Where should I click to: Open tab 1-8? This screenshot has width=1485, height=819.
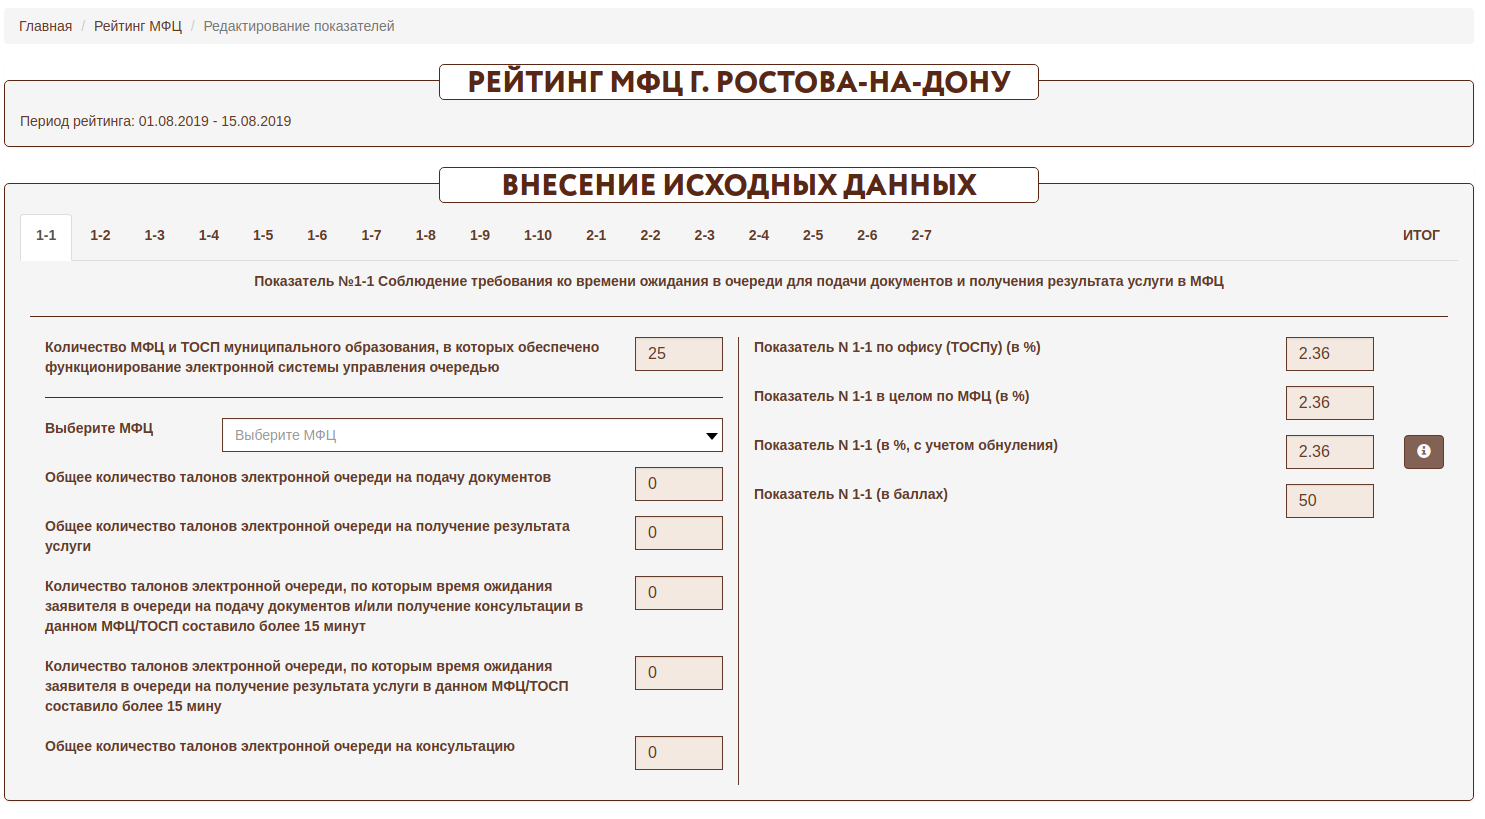pyautogui.click(x=425, y=236)
